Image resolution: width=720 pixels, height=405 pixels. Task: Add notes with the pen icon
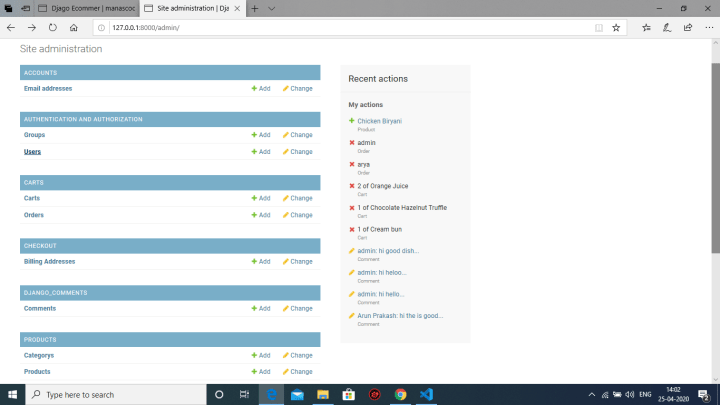pyautogui.click(x=667, y=28)
